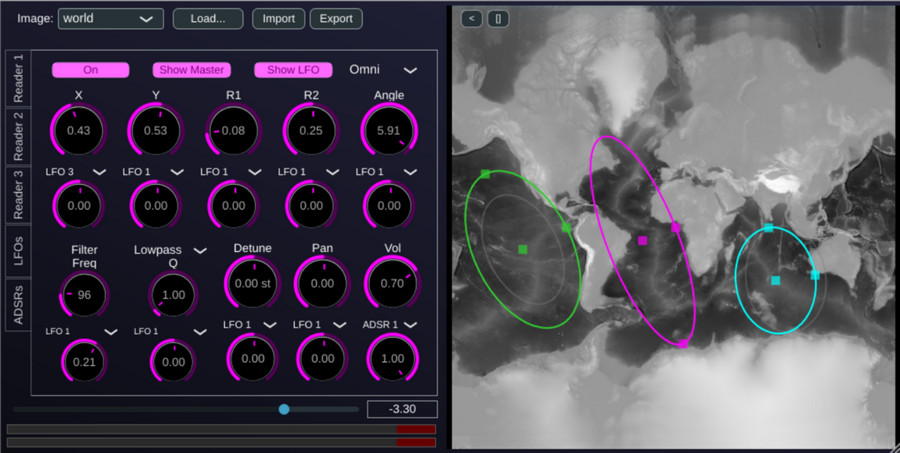Select the magenta ellipse center handle

(x=642, y=241)
